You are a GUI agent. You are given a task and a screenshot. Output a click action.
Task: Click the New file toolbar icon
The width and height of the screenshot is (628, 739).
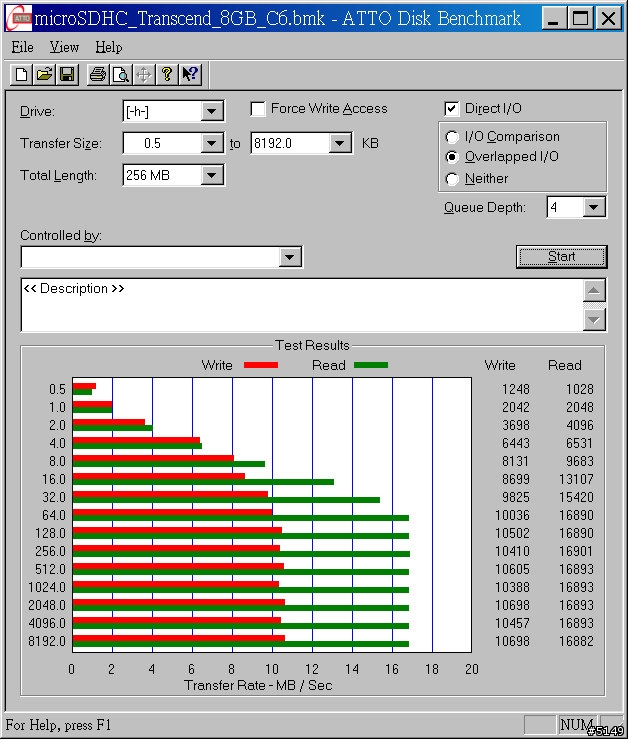pyautogui.click(x=22, y=74)
